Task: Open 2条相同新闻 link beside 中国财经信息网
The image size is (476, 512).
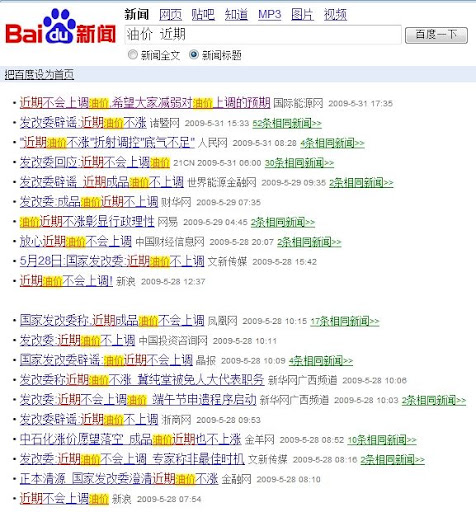Action: [309, 242]
